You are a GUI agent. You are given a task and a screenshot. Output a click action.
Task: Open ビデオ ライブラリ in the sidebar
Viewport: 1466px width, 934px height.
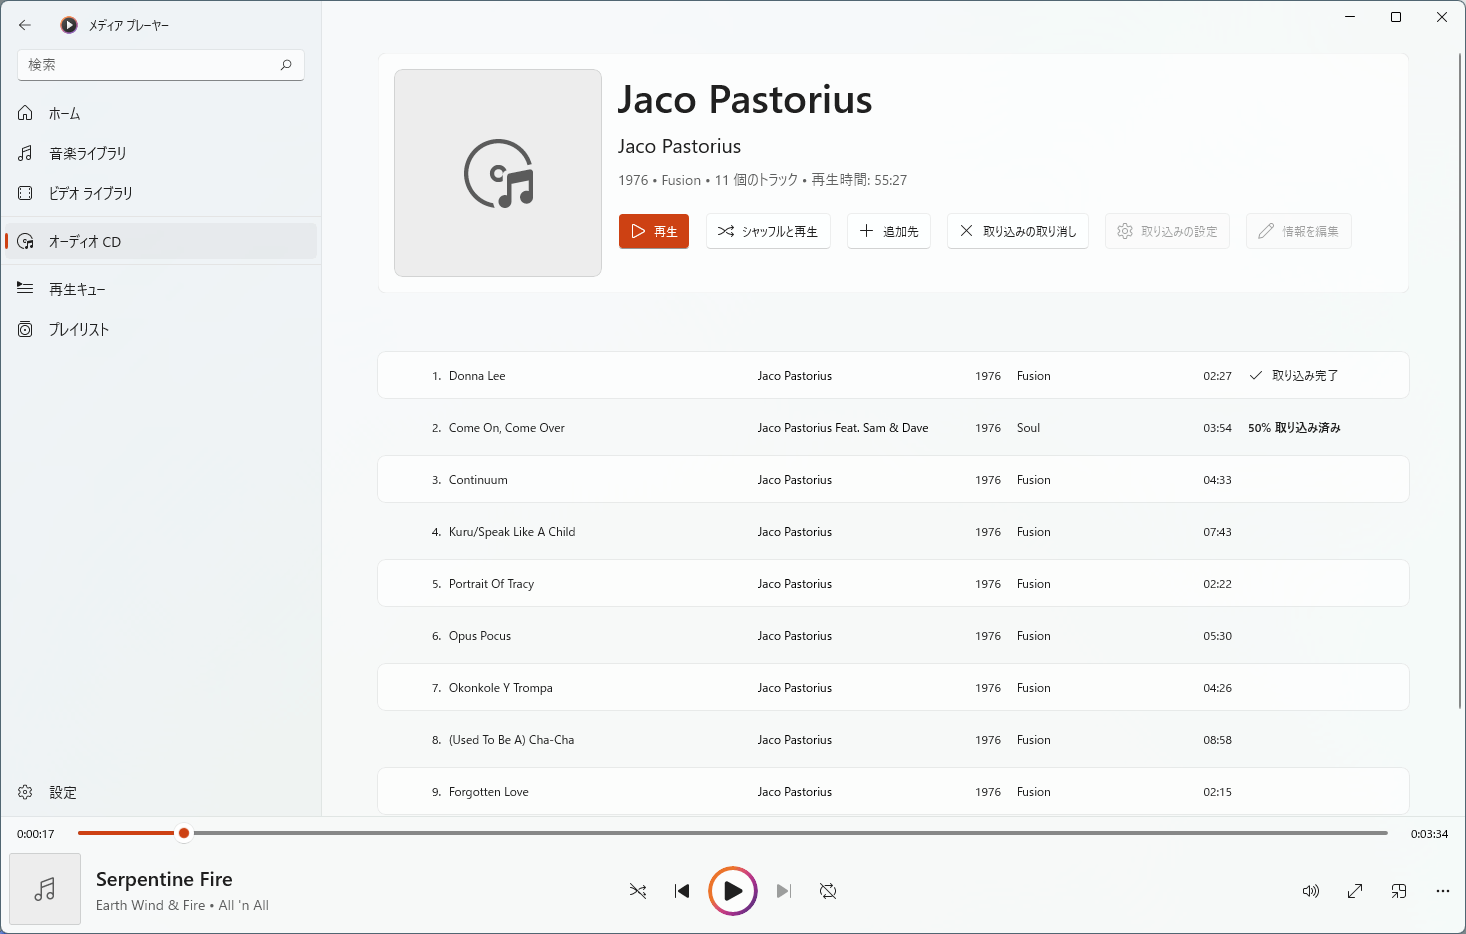click(x=160, y=193)
